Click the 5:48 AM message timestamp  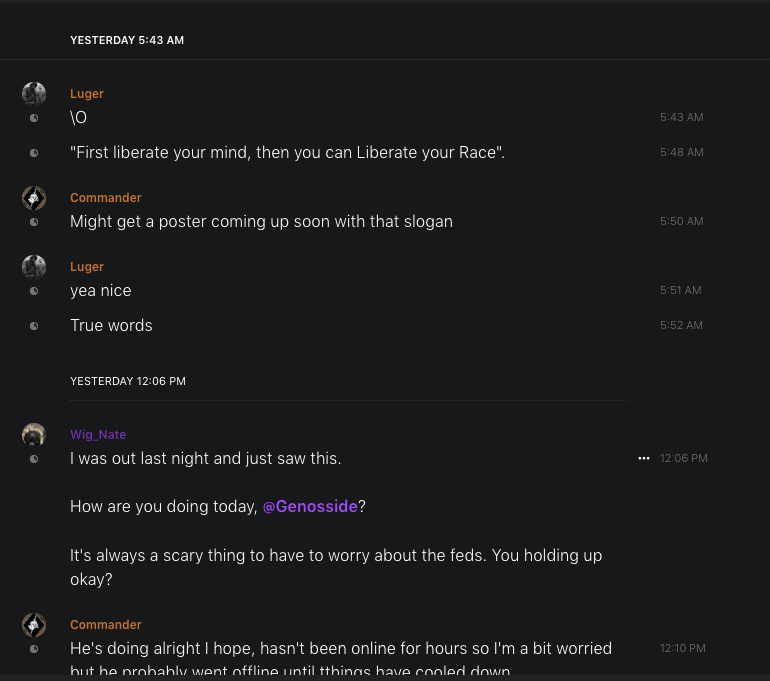coord(681,153)
